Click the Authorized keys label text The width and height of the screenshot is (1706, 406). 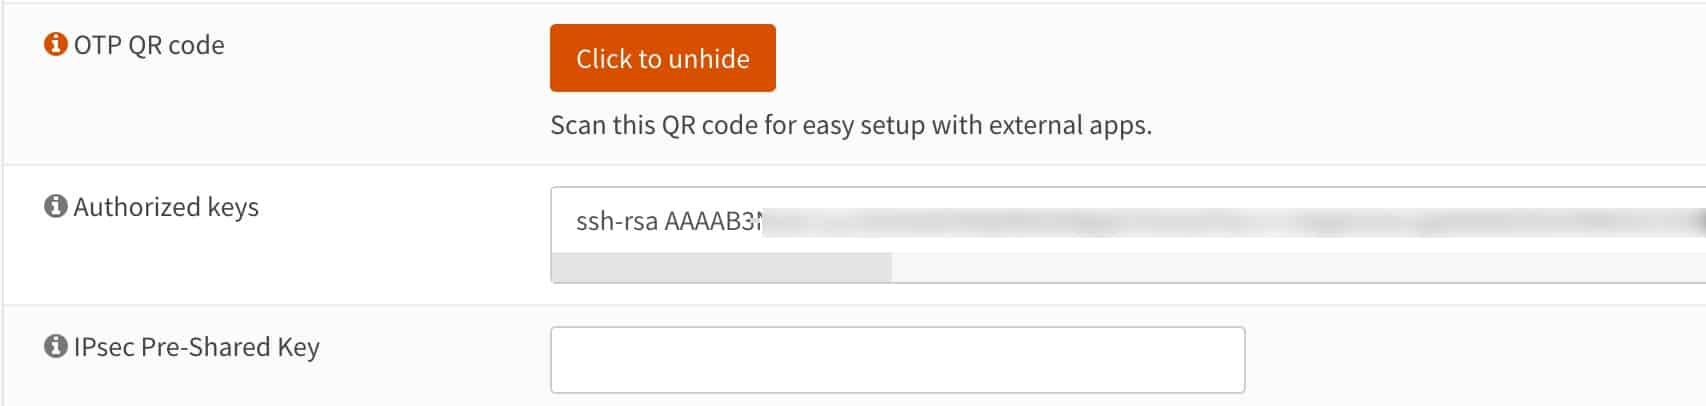click(166, 207)
